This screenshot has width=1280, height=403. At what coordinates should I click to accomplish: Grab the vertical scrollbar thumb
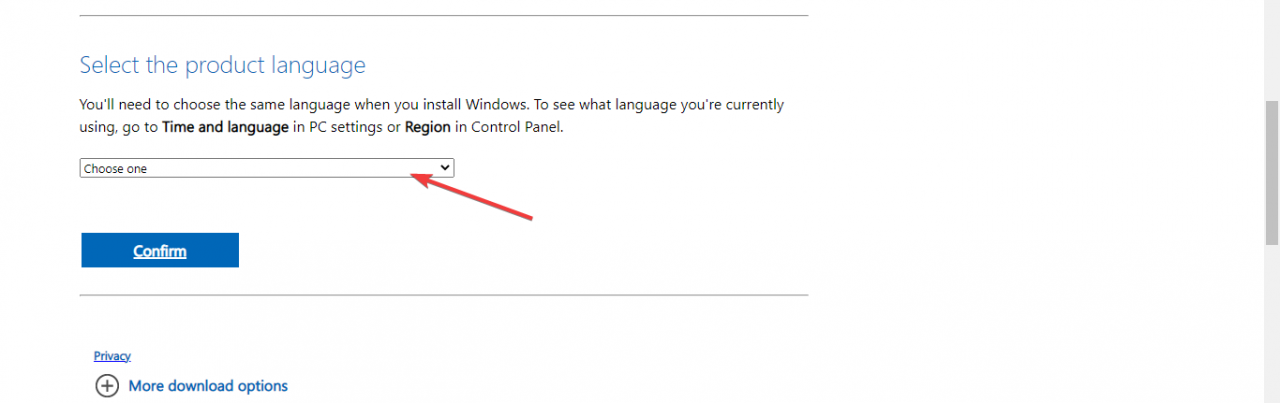pyautogui.click(x=1271, y=170)
